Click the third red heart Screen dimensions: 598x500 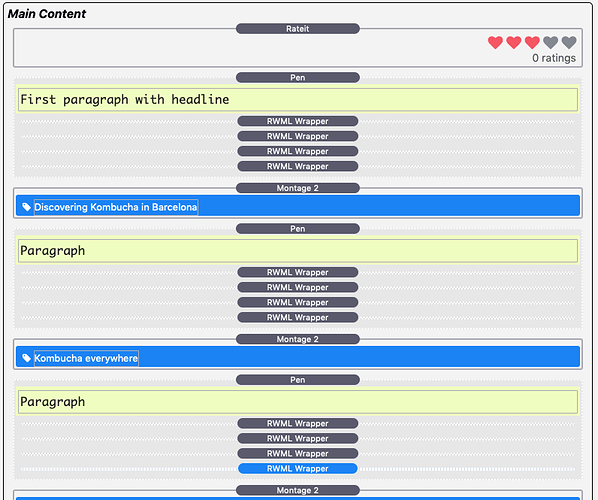[x=532, y=42]
